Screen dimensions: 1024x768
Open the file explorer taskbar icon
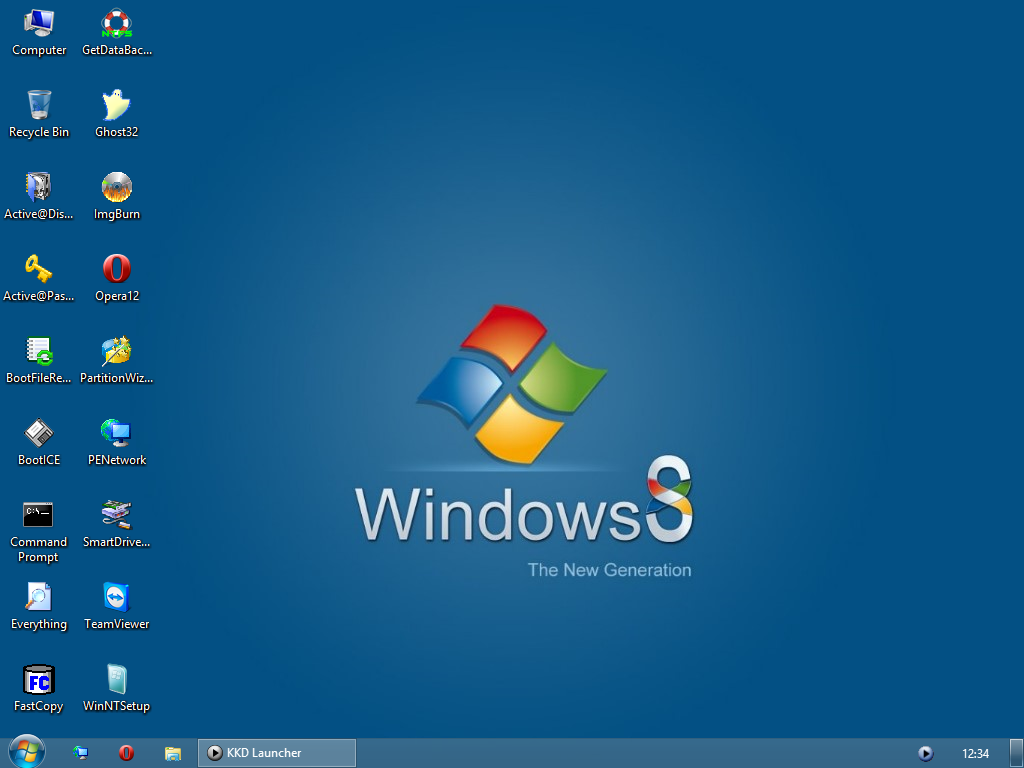[172, 753]
